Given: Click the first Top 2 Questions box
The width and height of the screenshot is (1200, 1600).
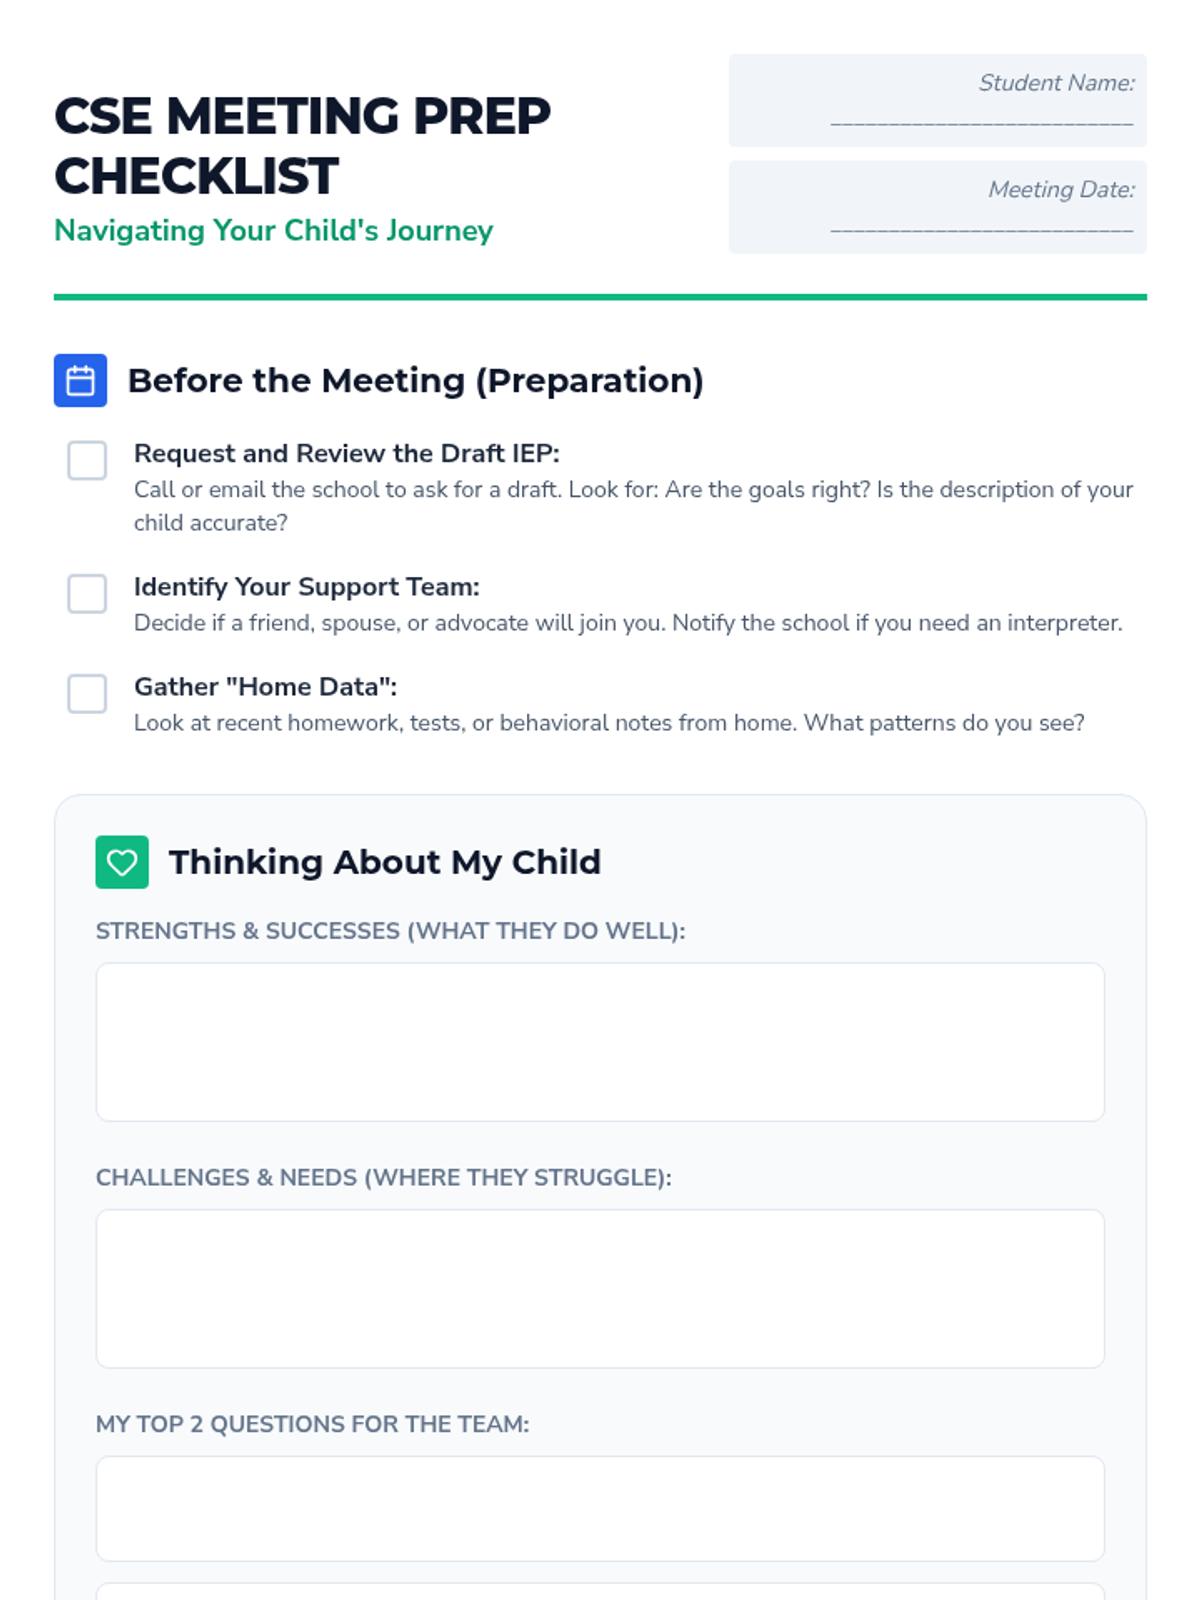Looking at the screenshot, I should pos(600,1508).
